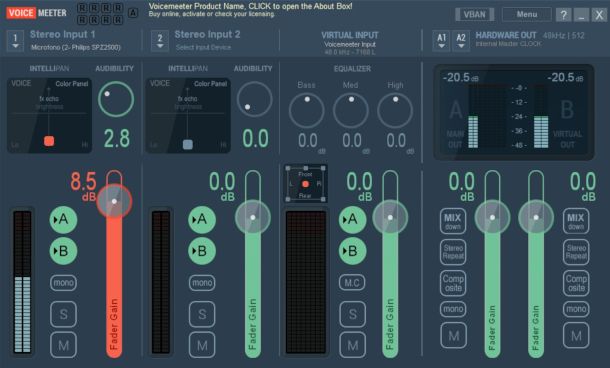Toggle Stereo Repeat on bus B
The width and height of the screenshot is (610, 368).
576,252
